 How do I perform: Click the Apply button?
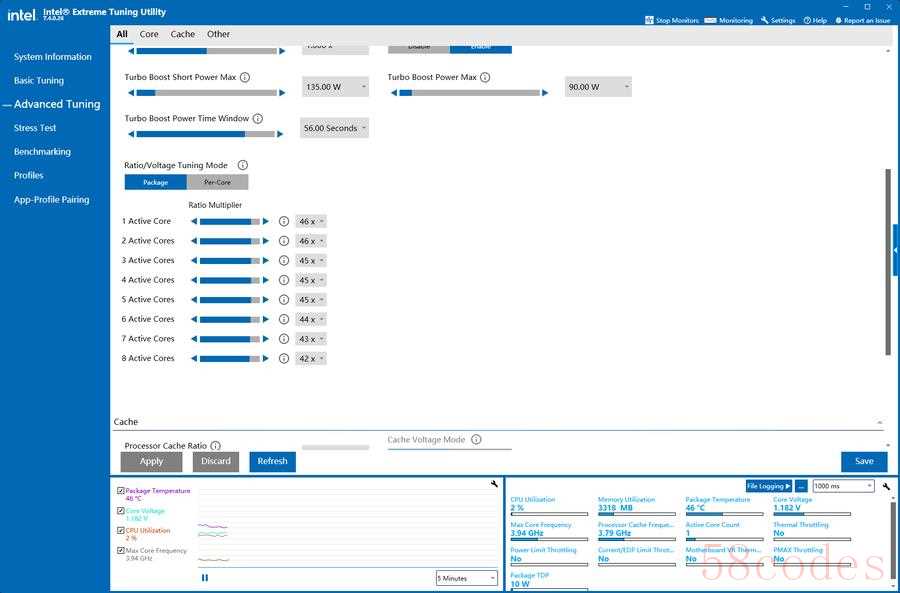(152, 462)
